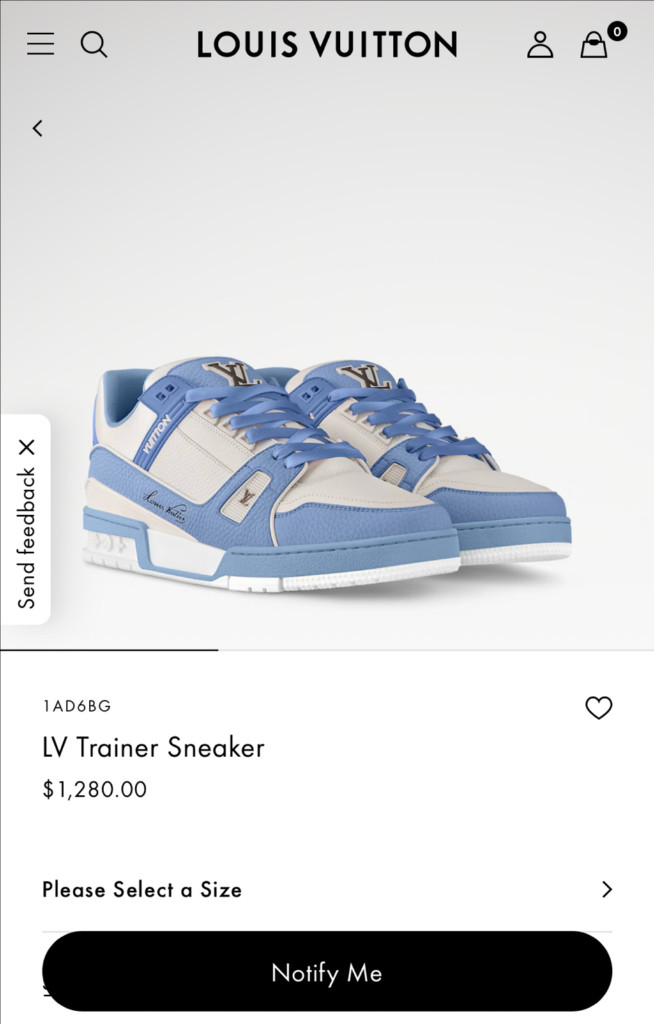Click the $1,280.00 price text
Image resolution: width=654 pixels, height=1024 pixels.
pyautogui.click(x=95, y=789)
